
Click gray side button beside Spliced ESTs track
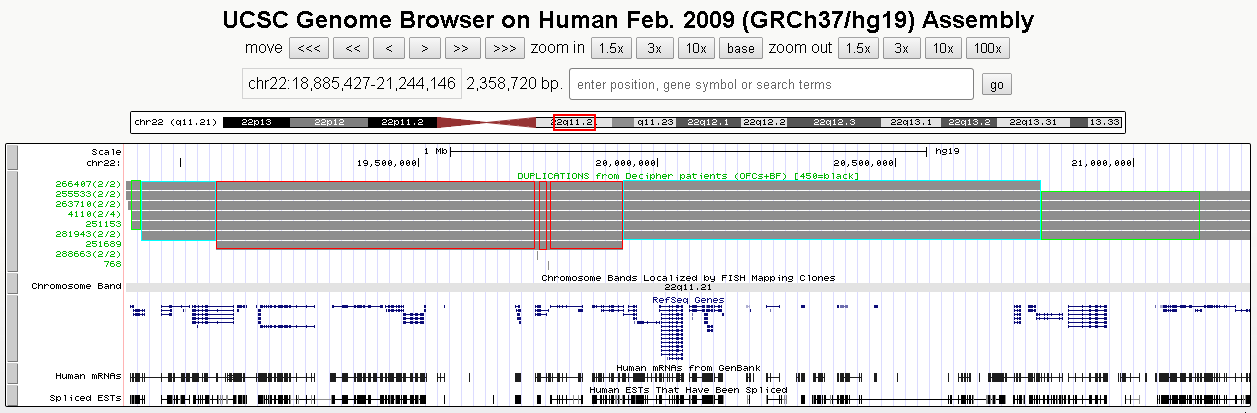tap(12, 399)
